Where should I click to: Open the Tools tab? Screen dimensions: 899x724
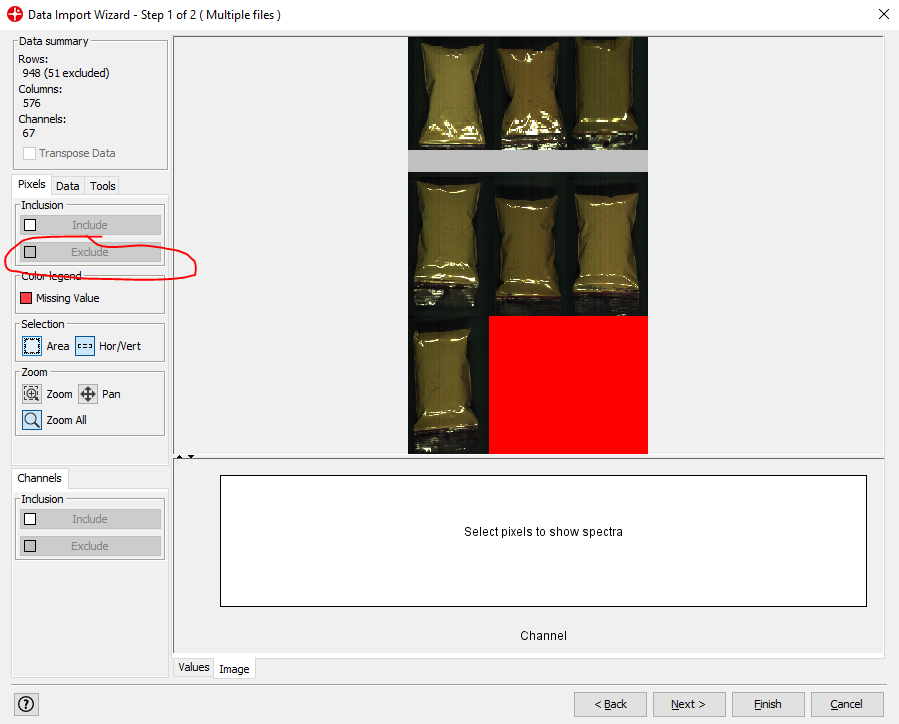(103, 186)
